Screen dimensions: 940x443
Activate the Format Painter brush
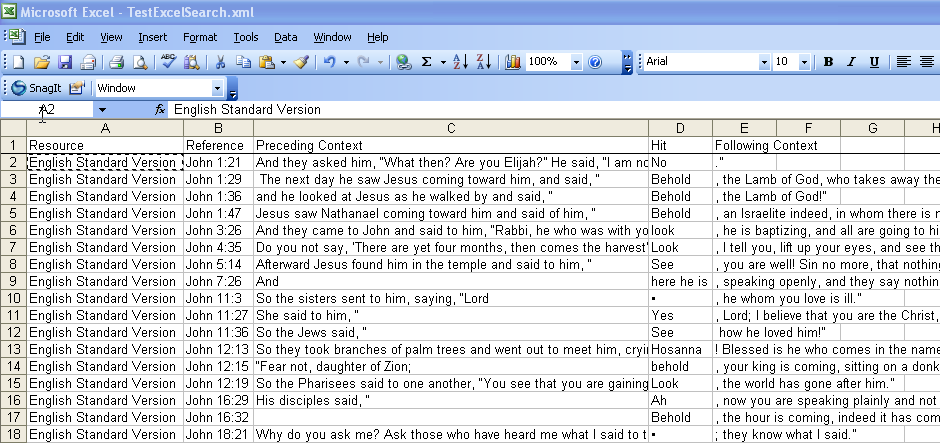(302, 62)
